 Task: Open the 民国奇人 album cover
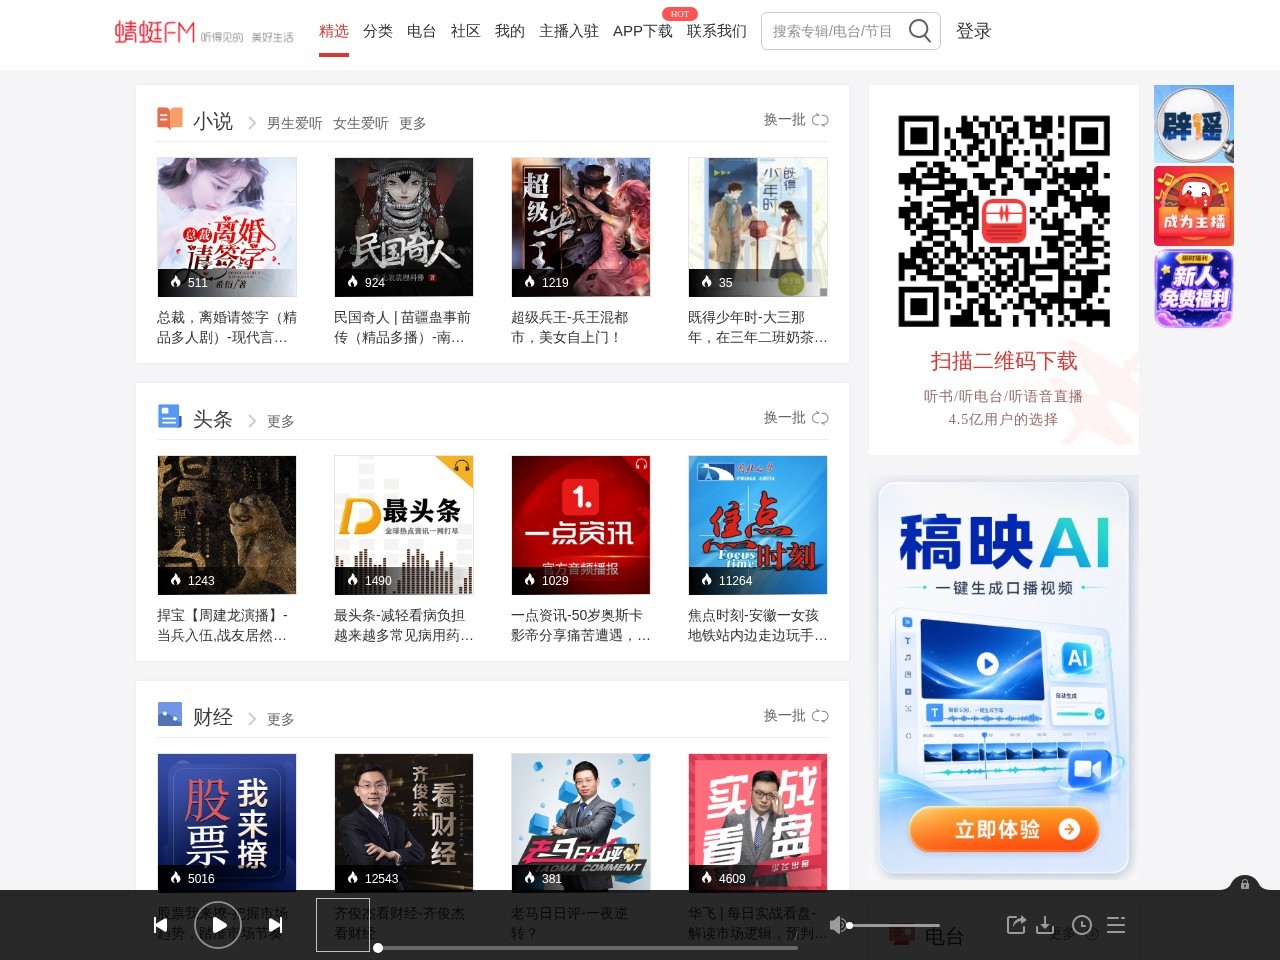[404, 227]
